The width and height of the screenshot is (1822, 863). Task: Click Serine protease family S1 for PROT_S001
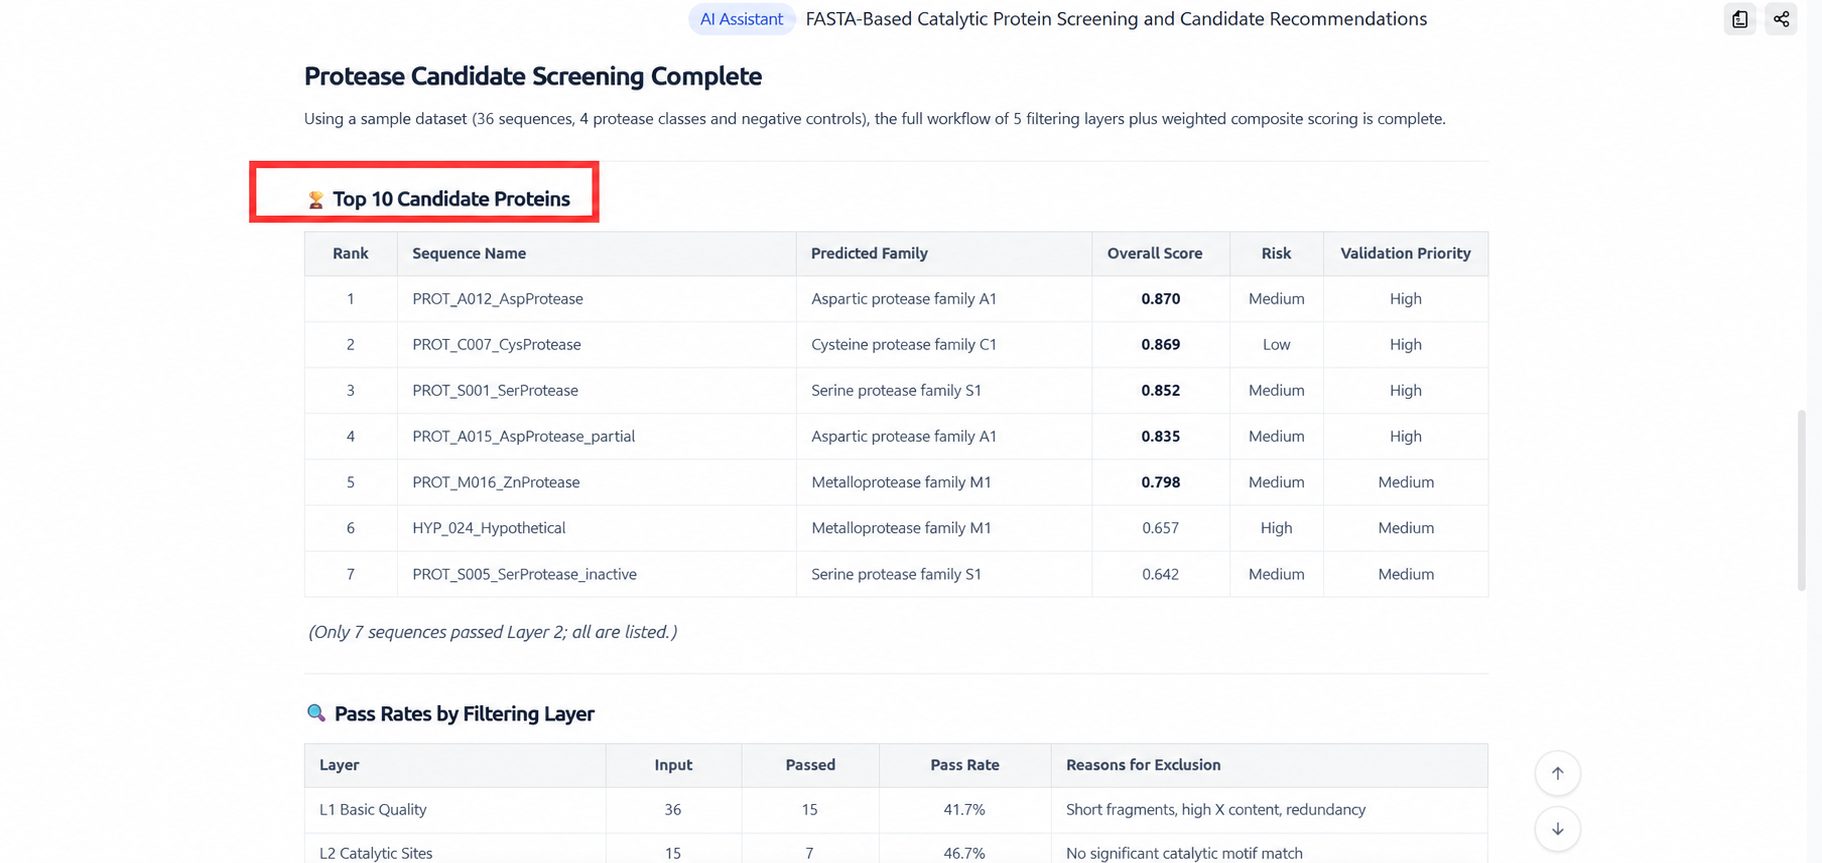coord(896,391)
